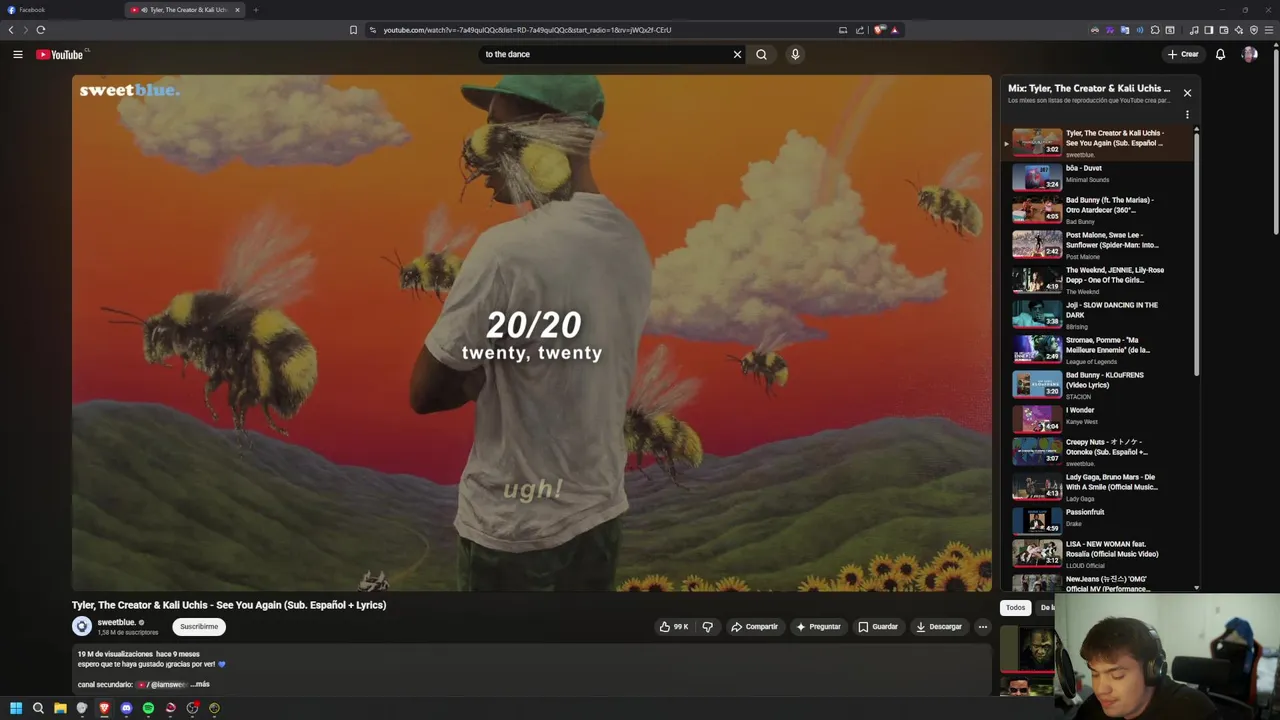Play bôa - Duvet from the mix
Image resolution: width=1280 pixels, height=720 pixels.
[1100, 177]
